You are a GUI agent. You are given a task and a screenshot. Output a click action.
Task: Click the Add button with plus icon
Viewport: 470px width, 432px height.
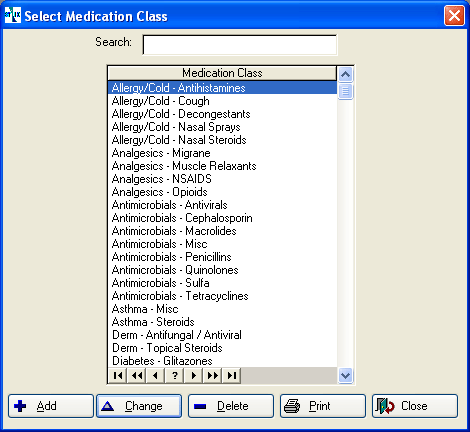pyautogui.click(x=51, y=406)
